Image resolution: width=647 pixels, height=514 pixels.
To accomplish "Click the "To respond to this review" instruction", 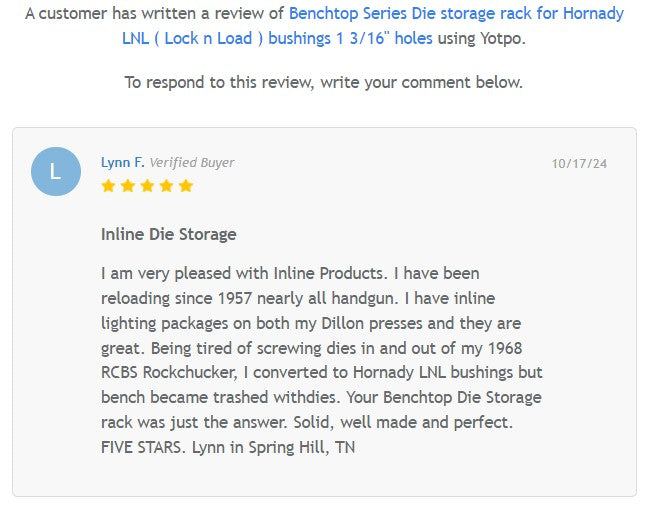I will [x=323, y=82].
